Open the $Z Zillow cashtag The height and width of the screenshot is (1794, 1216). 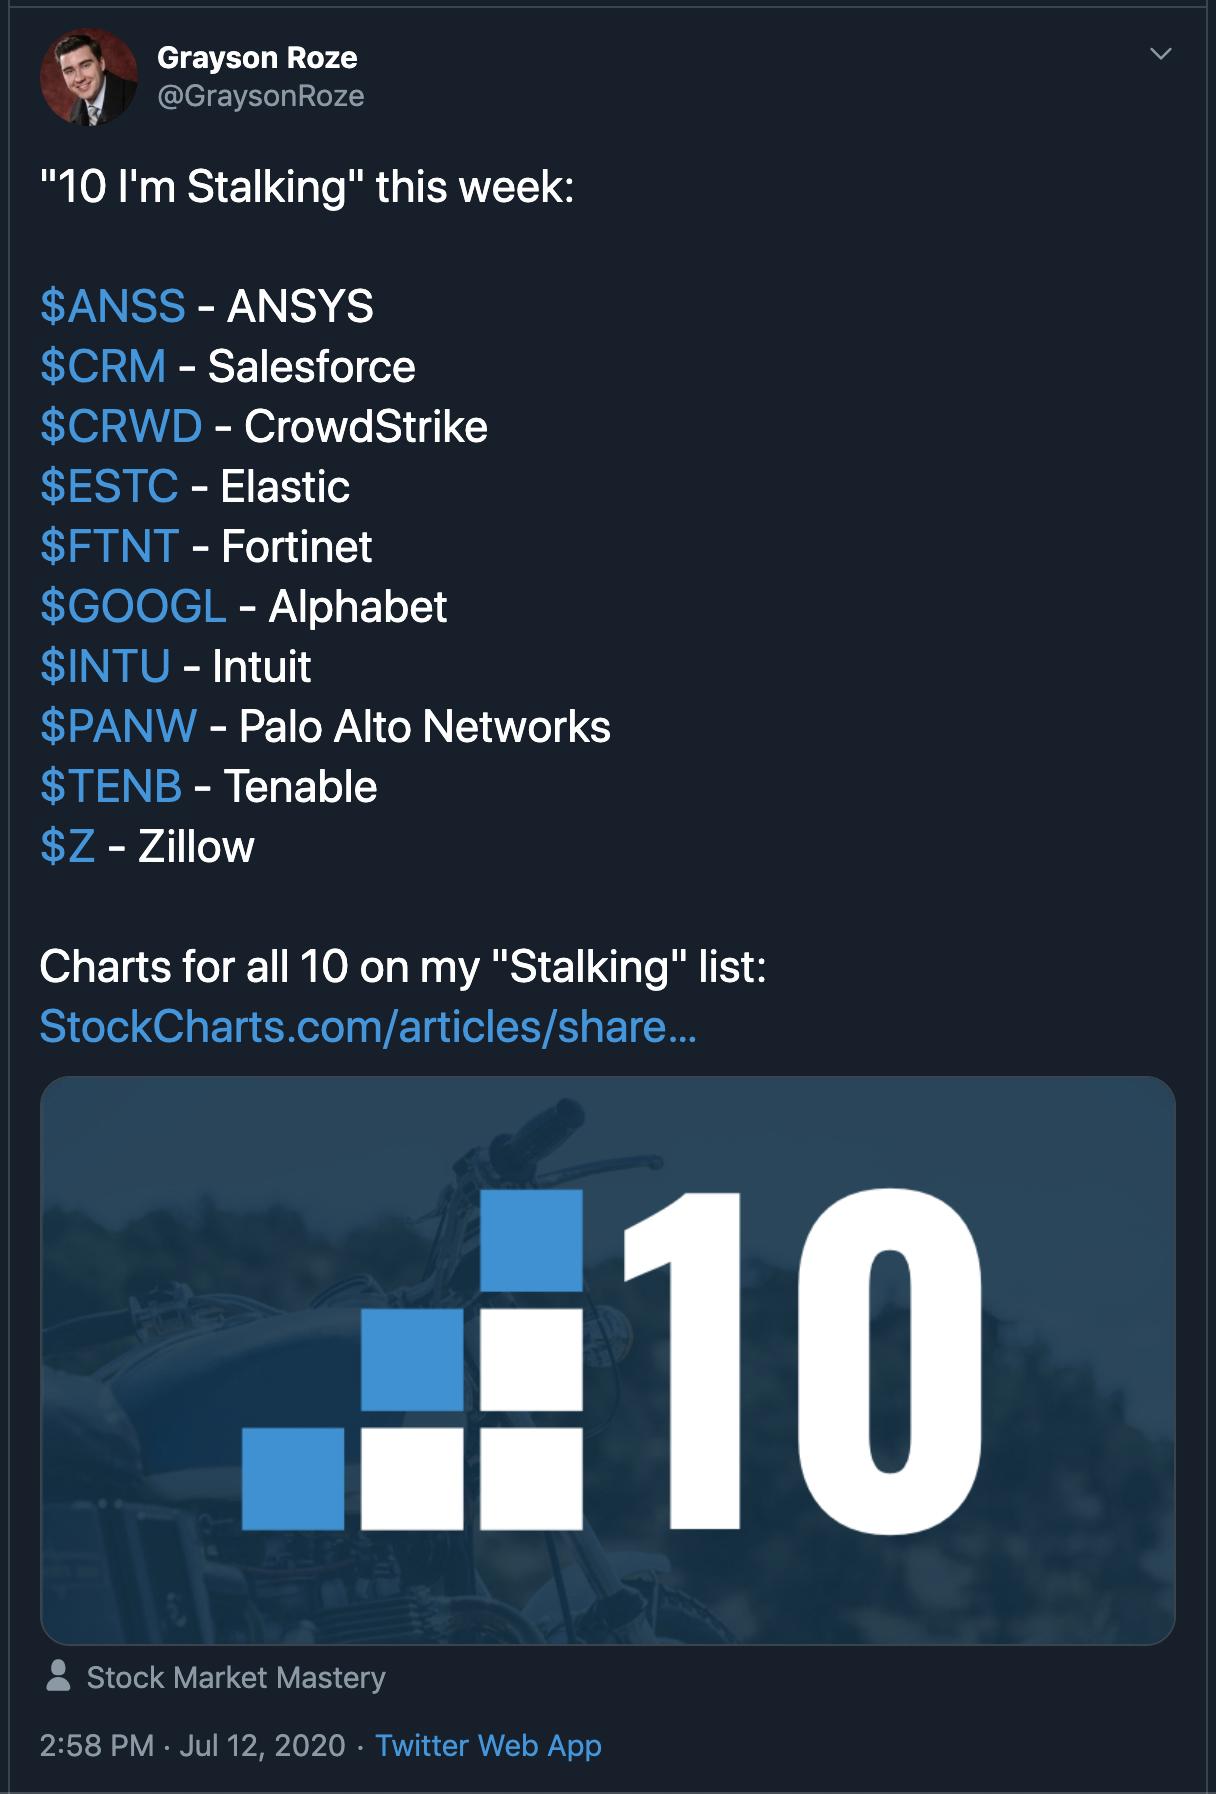(x=68, y=846)
